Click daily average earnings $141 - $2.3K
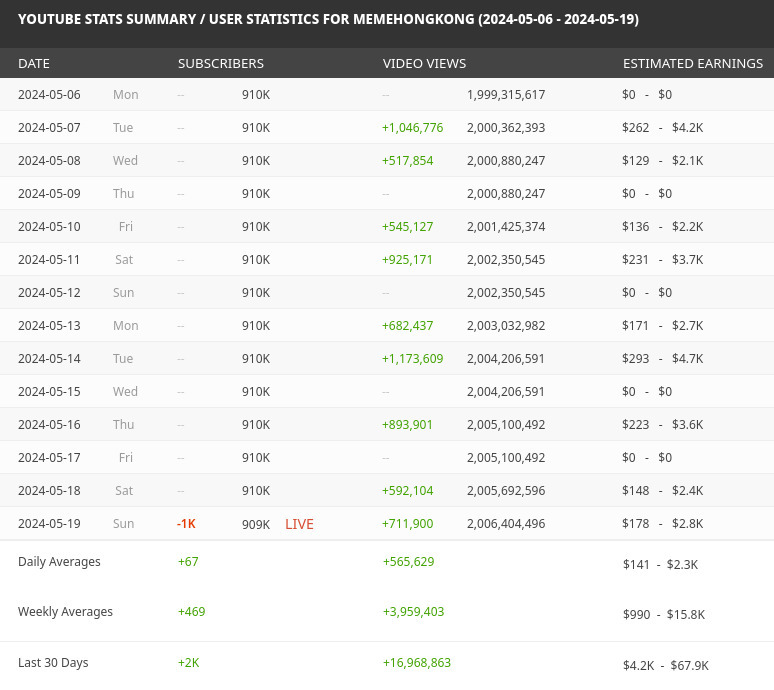The height and width of the screenshot is (690, 774). coord(660,565)
